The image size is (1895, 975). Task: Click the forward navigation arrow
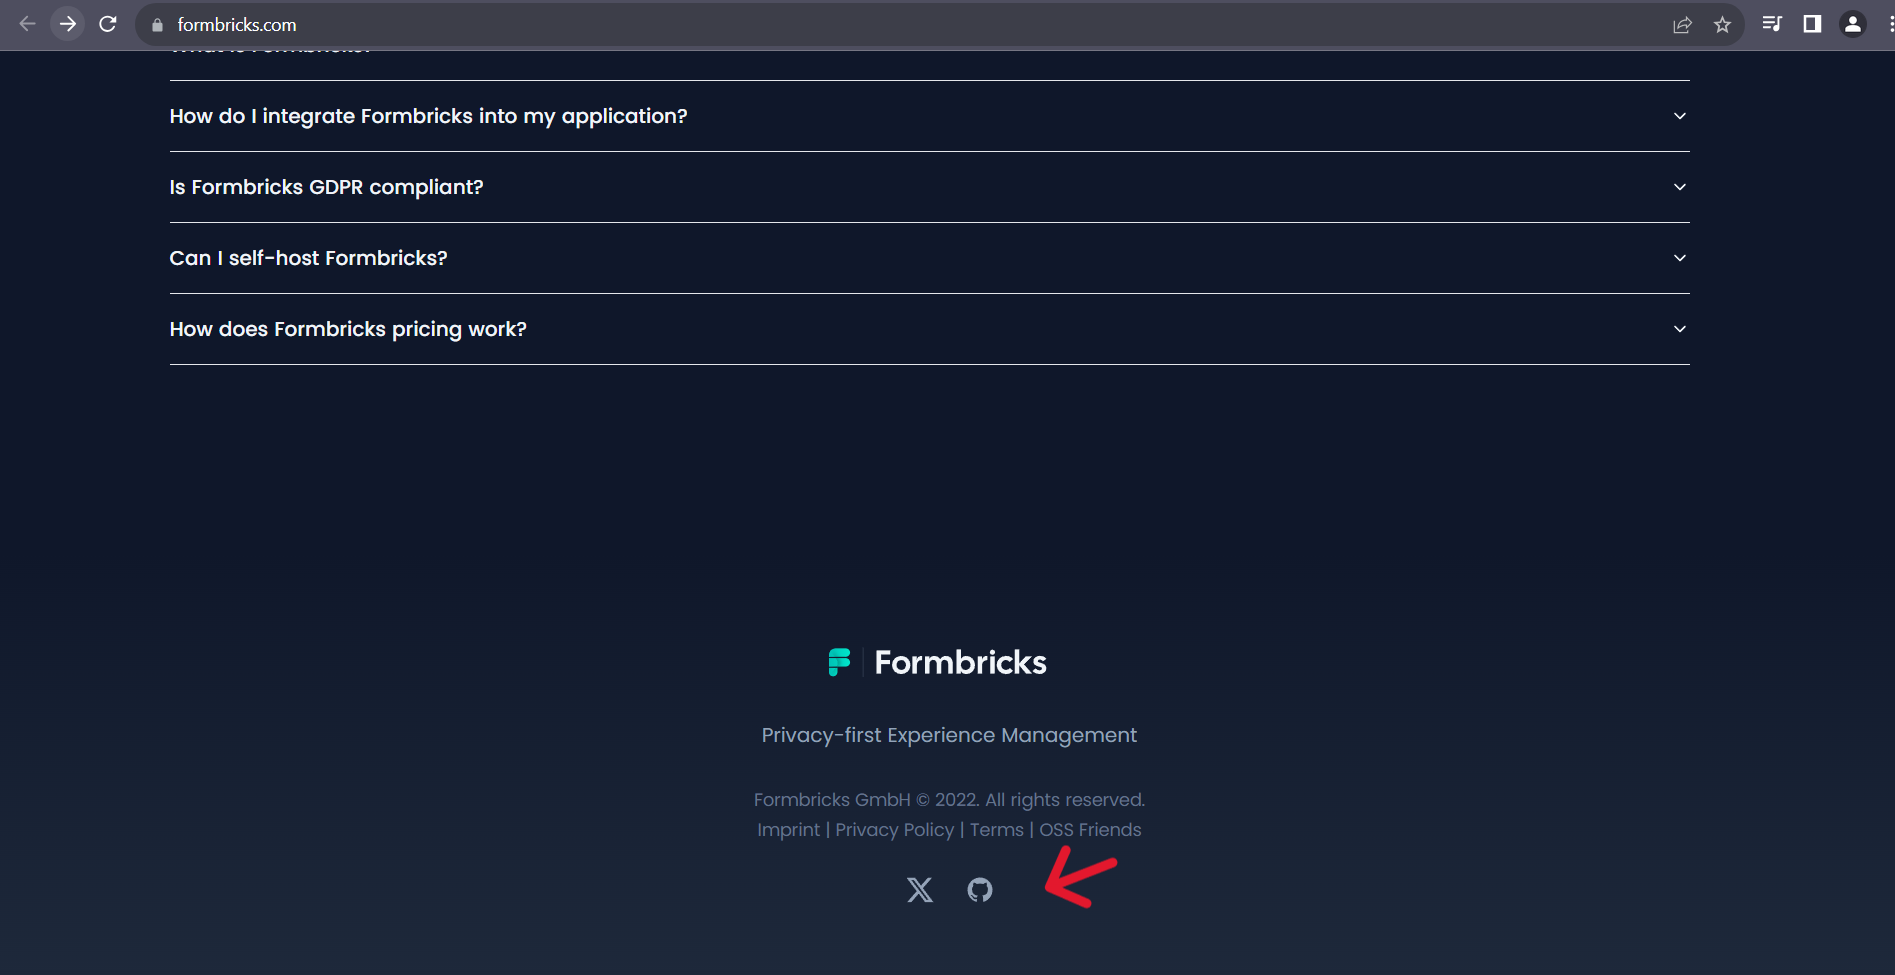67,24
